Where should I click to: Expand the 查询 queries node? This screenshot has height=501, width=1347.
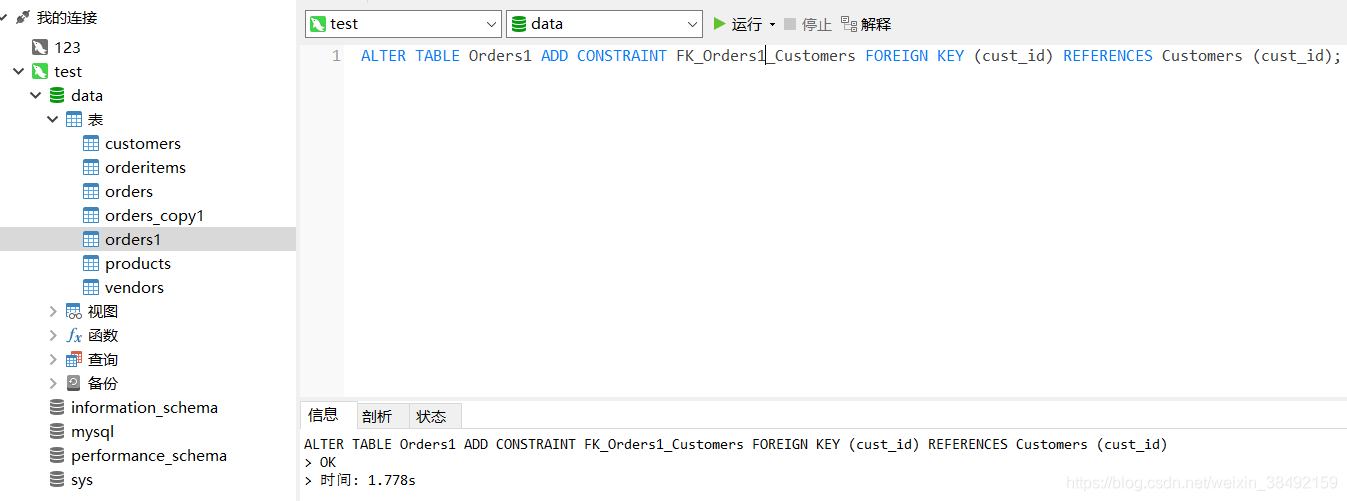[x=53, y=359]
